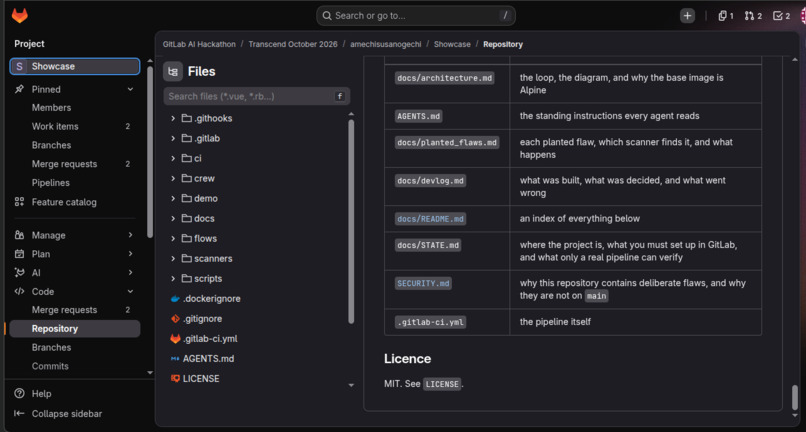
Task: Collapse the Code section chevron
Action: click(x=130, y=292)
